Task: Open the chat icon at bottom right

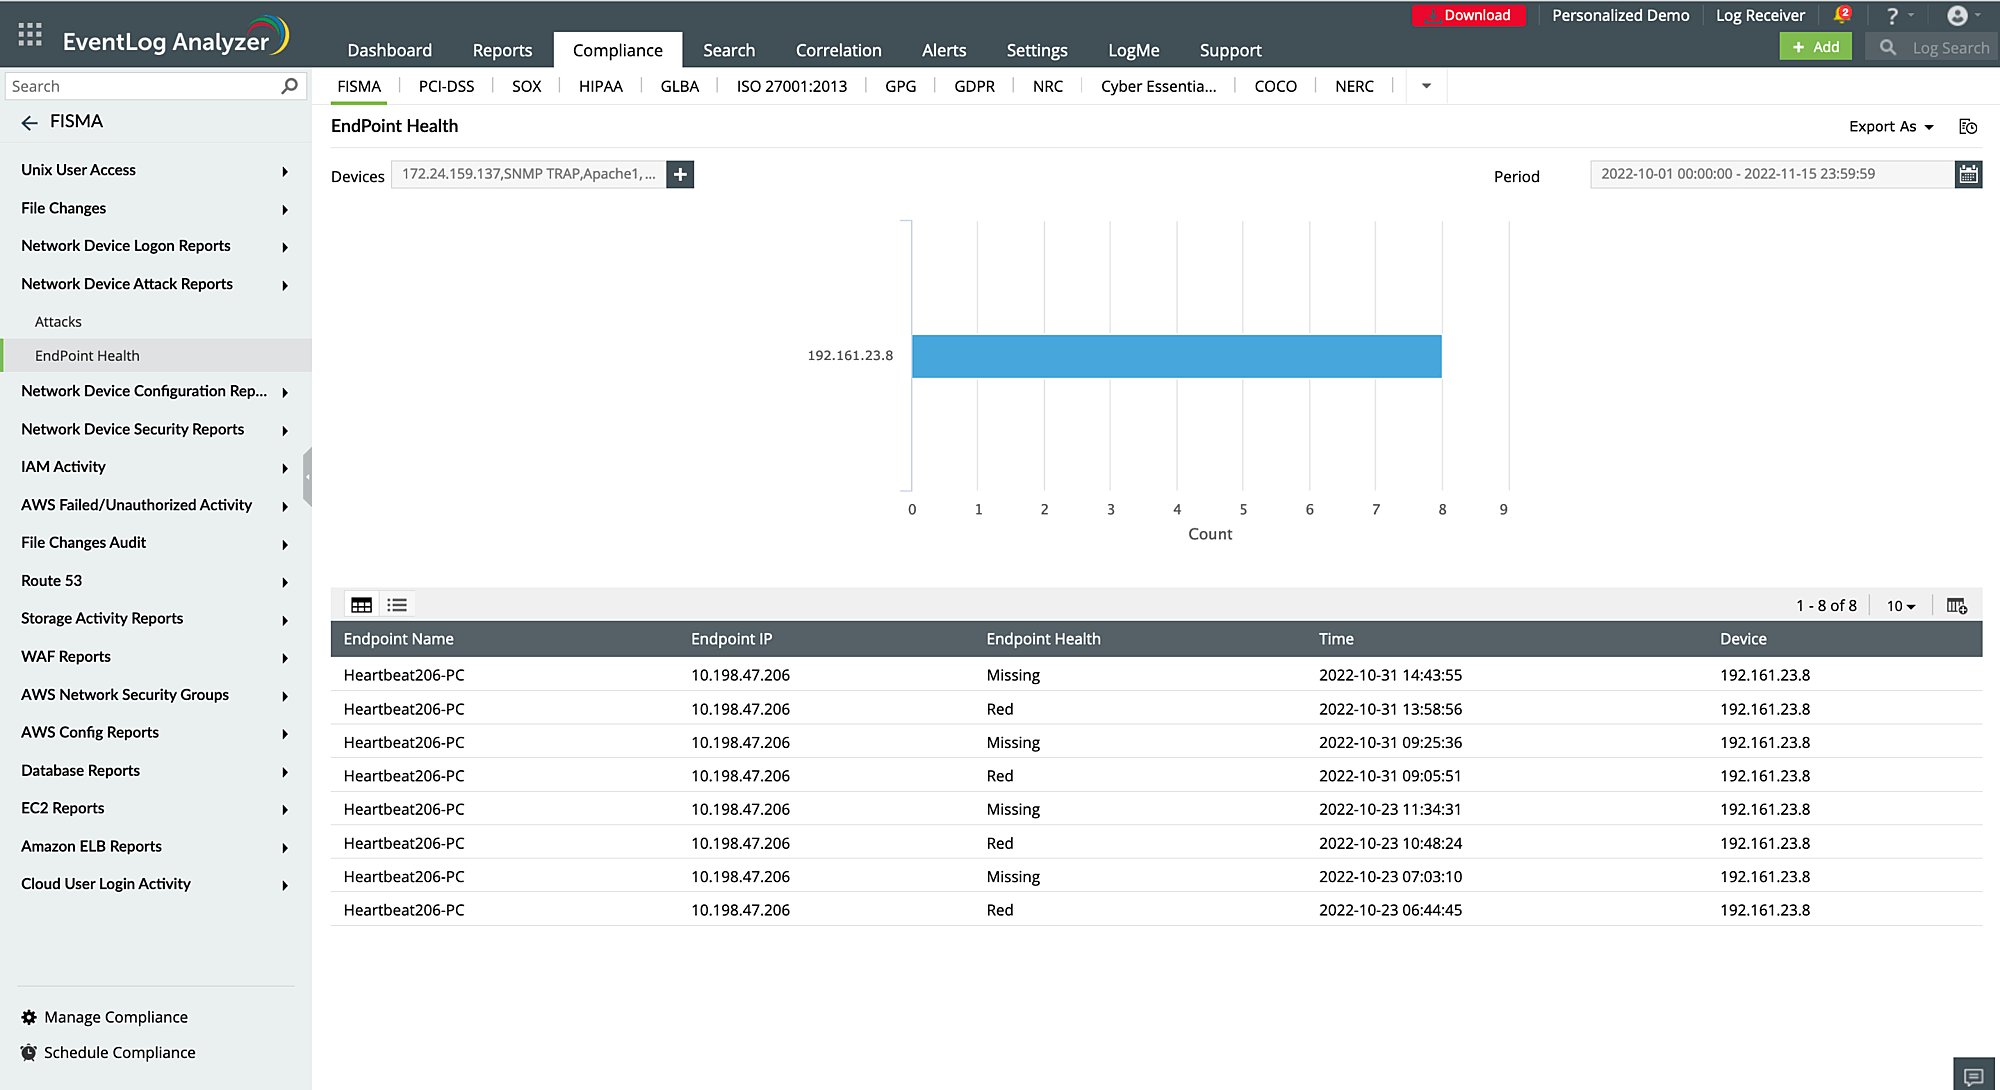Action: 1973,1076
